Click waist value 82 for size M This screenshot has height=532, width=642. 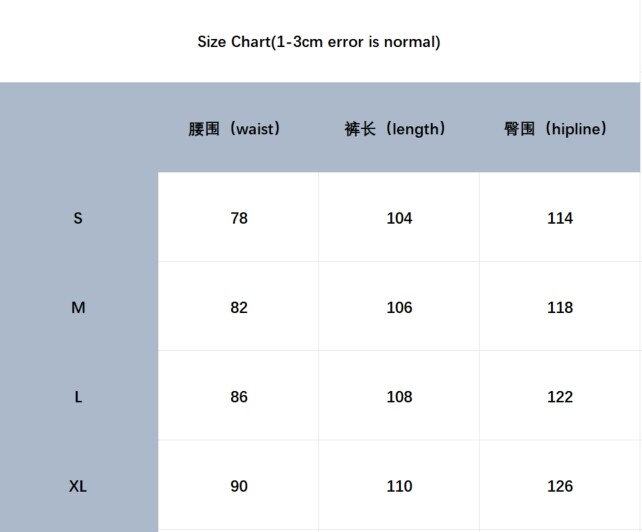[x=239, y=308]
